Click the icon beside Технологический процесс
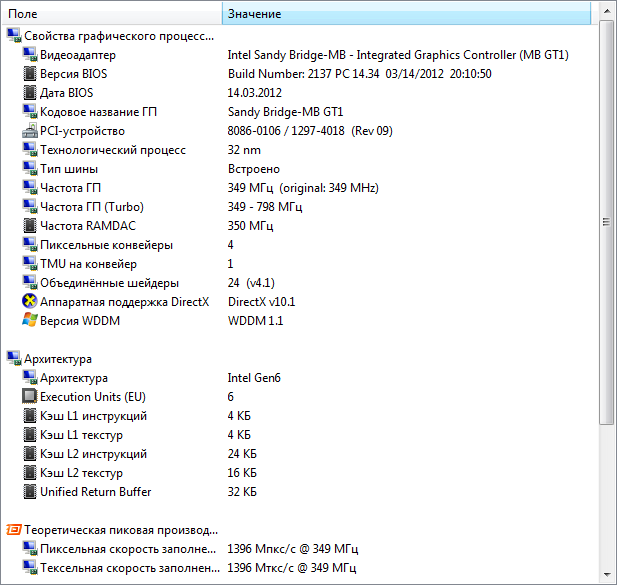Viewport: 617px width, 585px height. tap(30, 149)
